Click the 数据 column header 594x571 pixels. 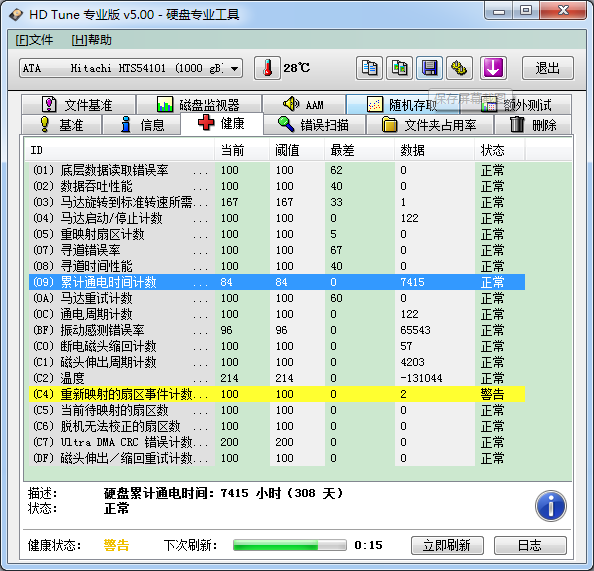click(435, 150)
